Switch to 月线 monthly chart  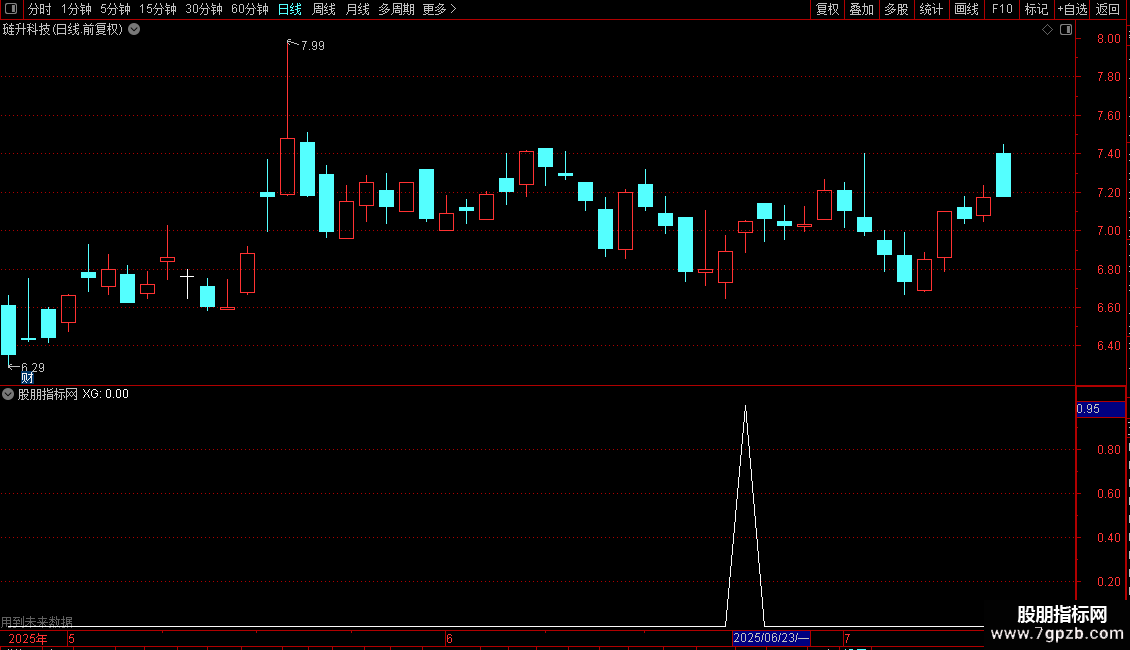pyautogui.click(x=357, y=9)
